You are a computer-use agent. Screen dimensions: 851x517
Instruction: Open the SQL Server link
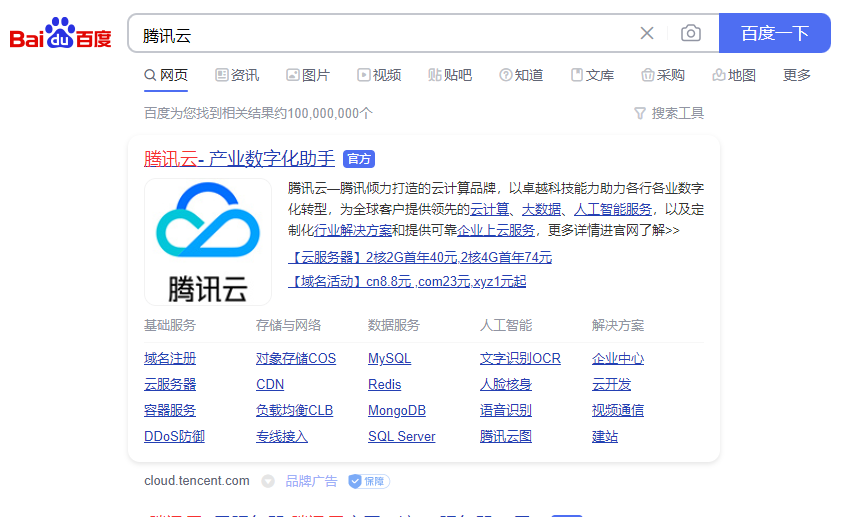coord(402,437)
